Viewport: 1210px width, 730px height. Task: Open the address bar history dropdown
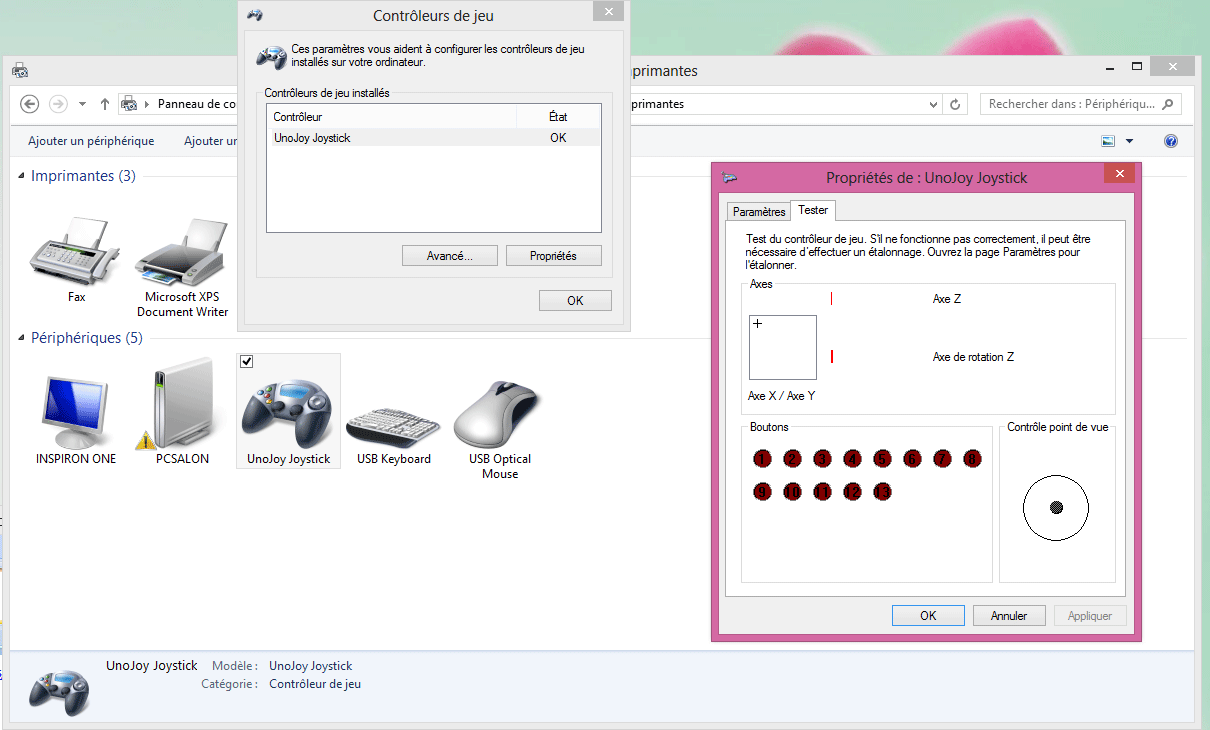(933, 104)
